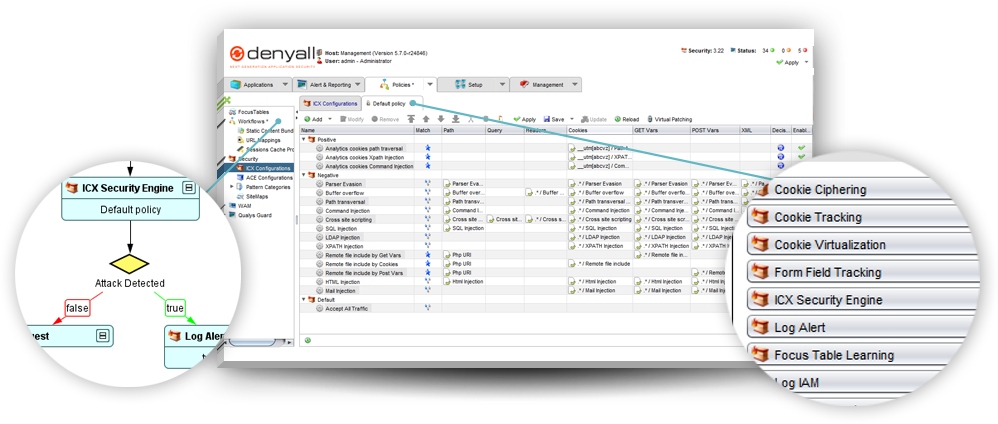Select Qualys Guard in the sidebar tree
This screenshot has width=998, height=424.
click(x=250, y=215)
